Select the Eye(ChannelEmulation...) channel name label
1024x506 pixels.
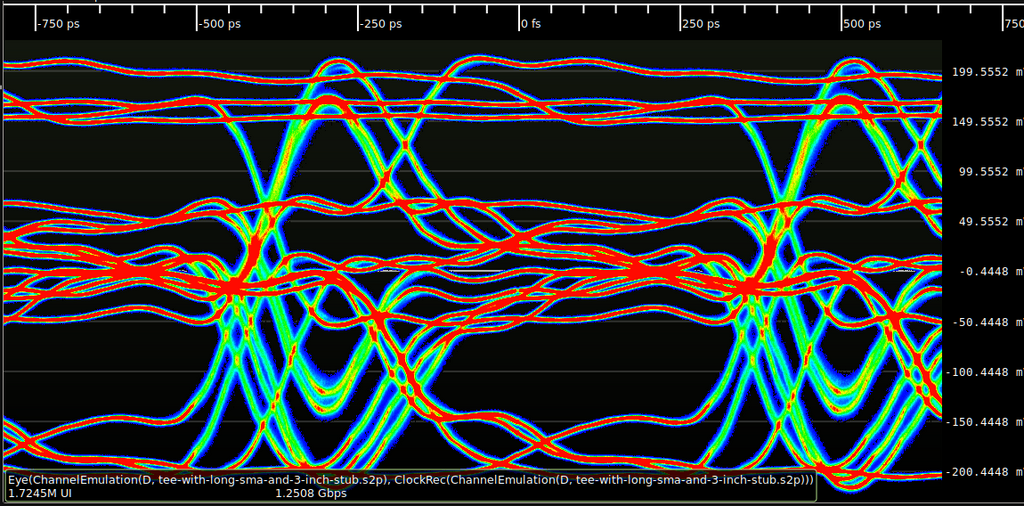(411, 480)
